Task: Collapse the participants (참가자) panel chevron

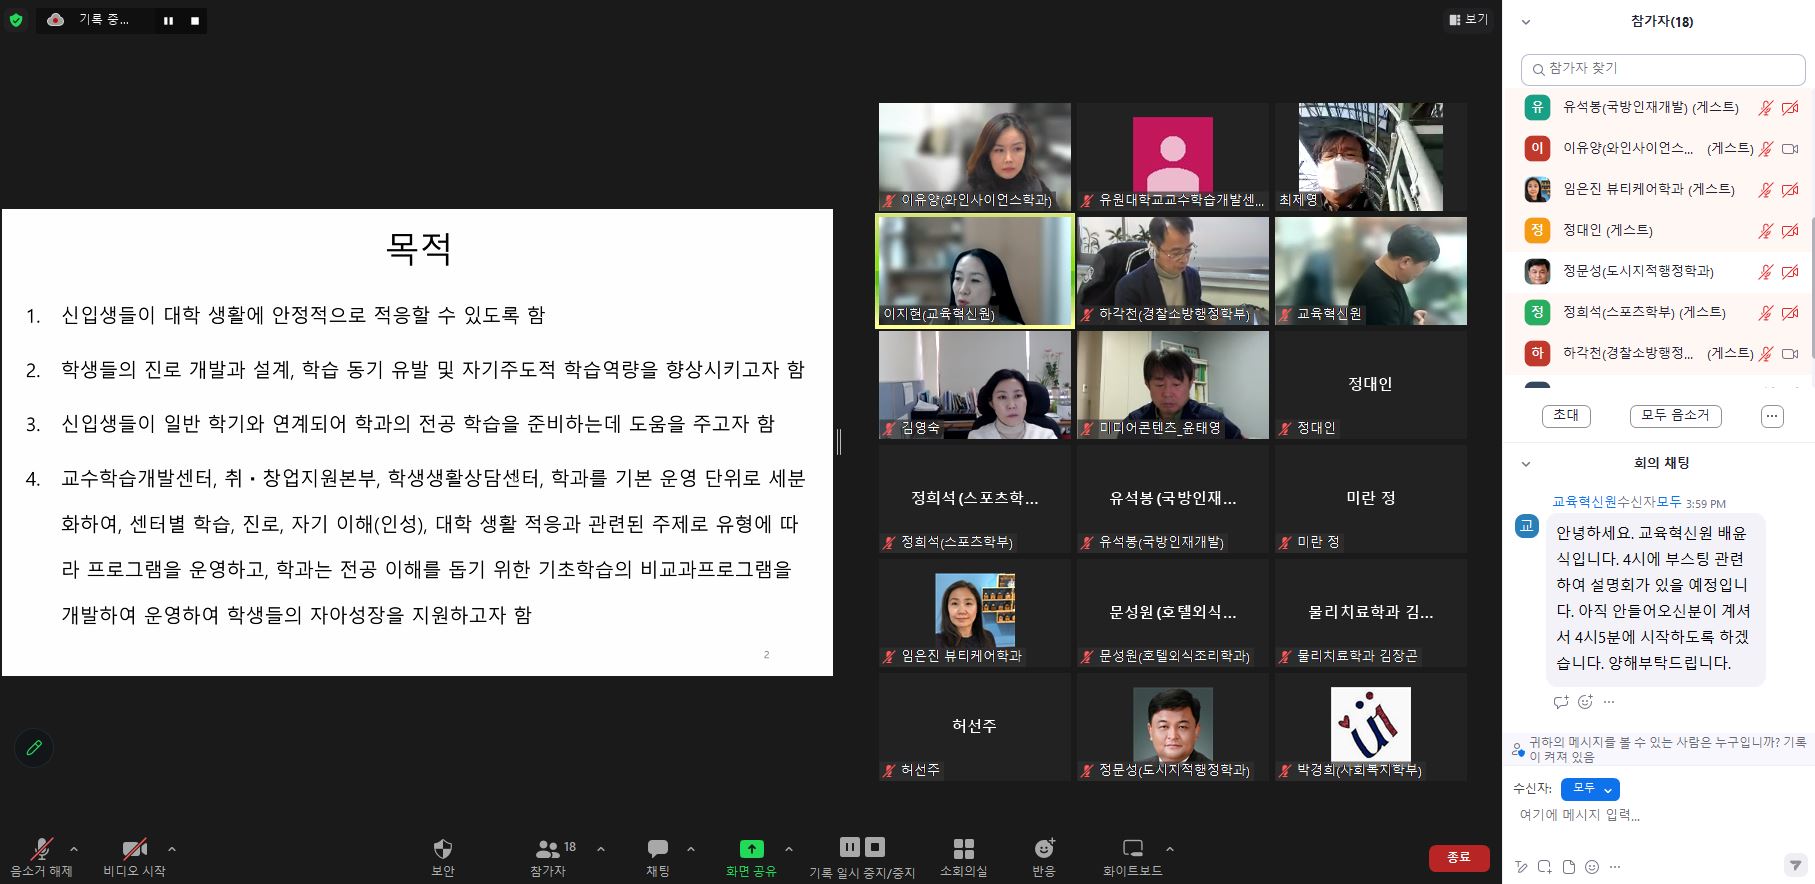Action: point(1526,22)
